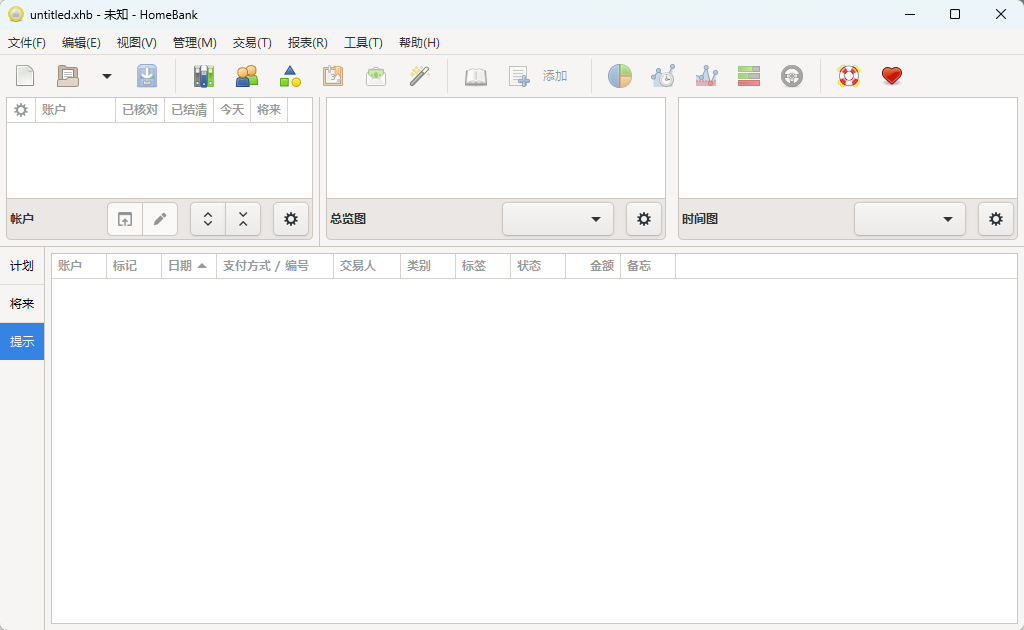Click the add transaction document-plus icon
Image resolution: width=1024 pixels, height=630 pixels.
tap(519, 76)
